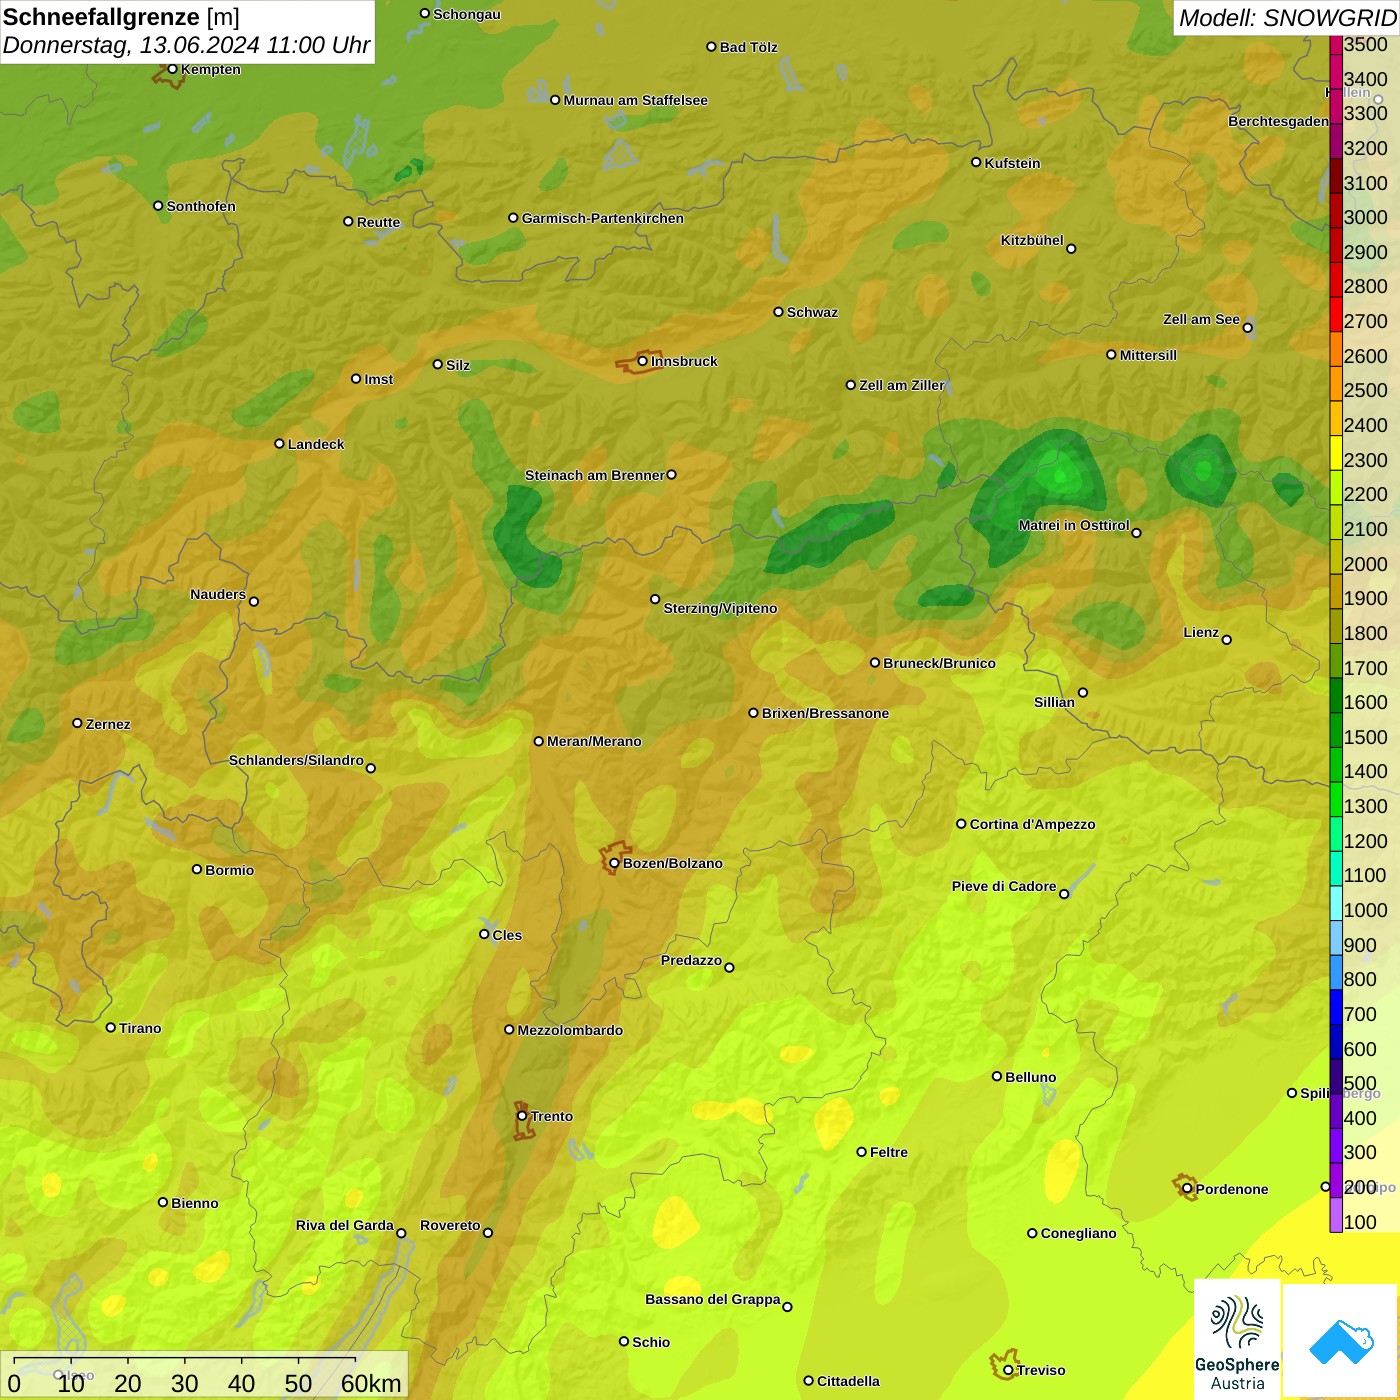Click the date 'Donnerstag, 13.06.2024 11:00 Uhr'
The image size is (1400, 1400).
click(186, 45)
